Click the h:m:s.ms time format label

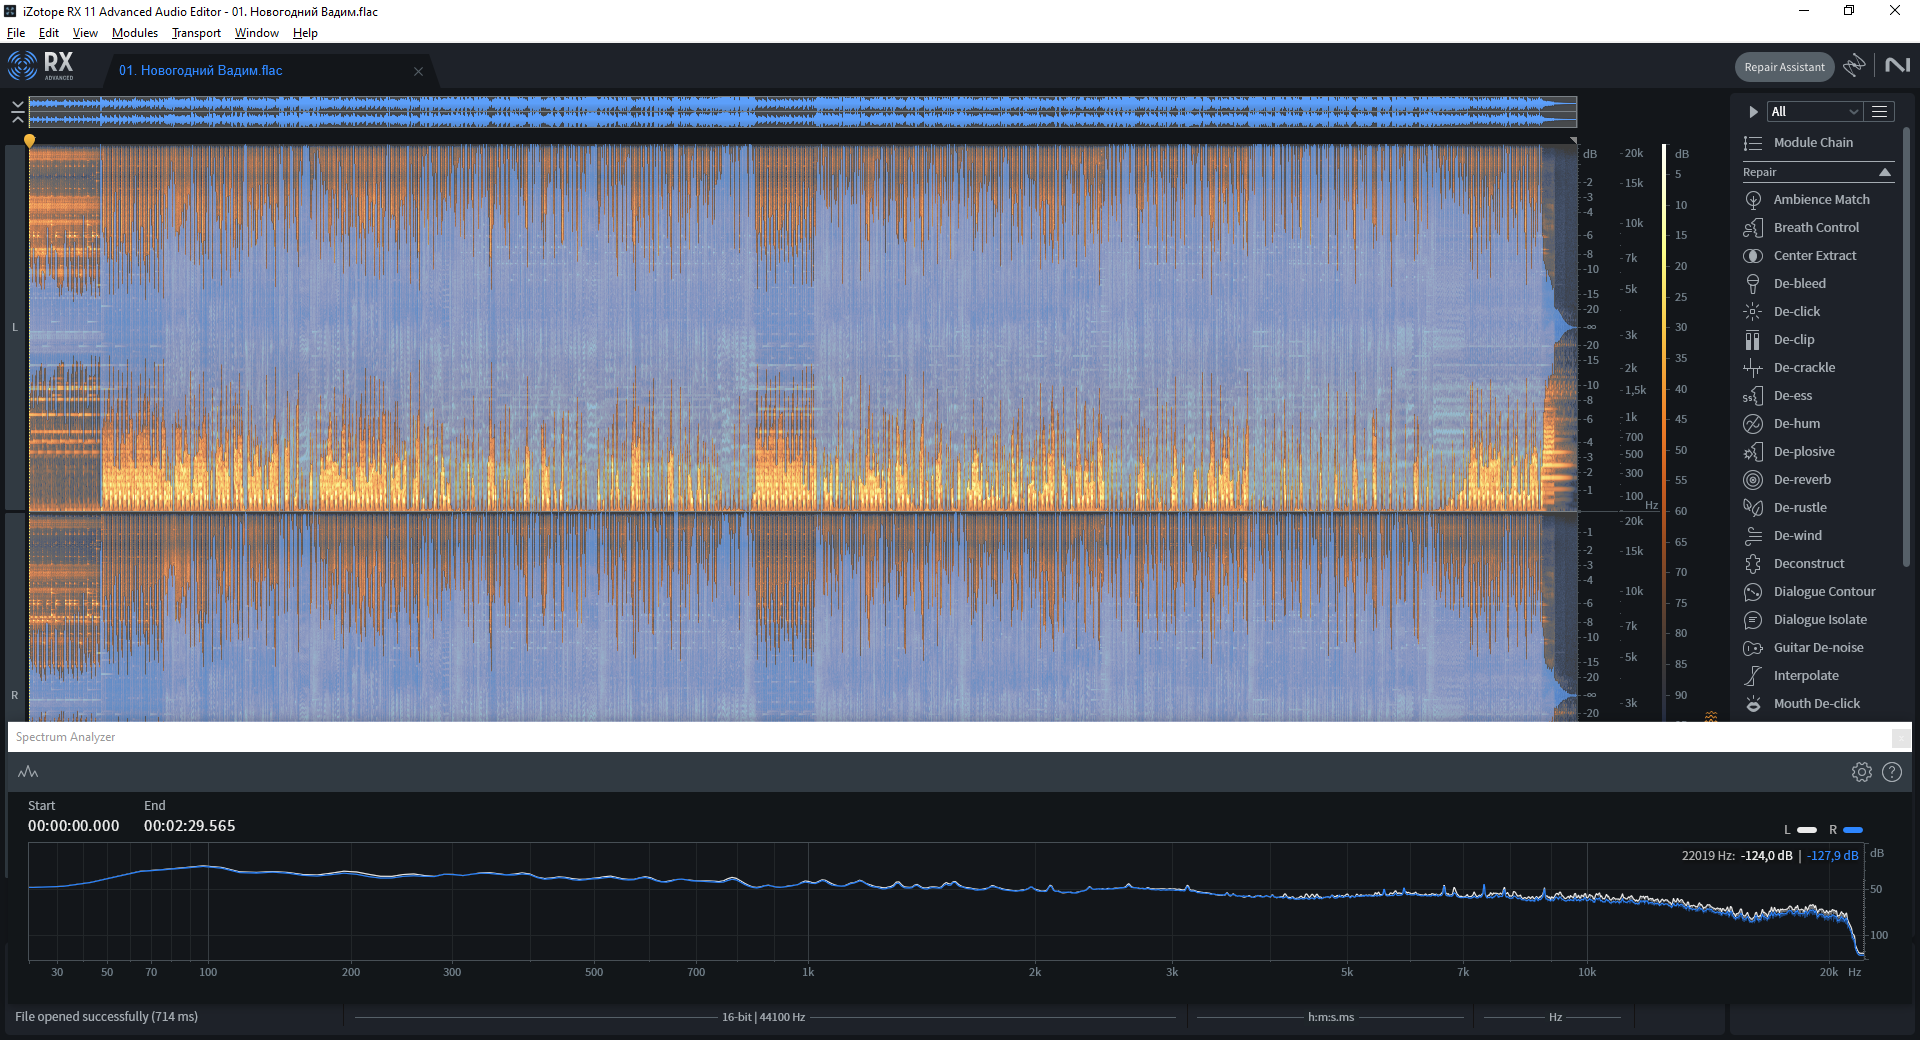click(x=1331, y=1017)
